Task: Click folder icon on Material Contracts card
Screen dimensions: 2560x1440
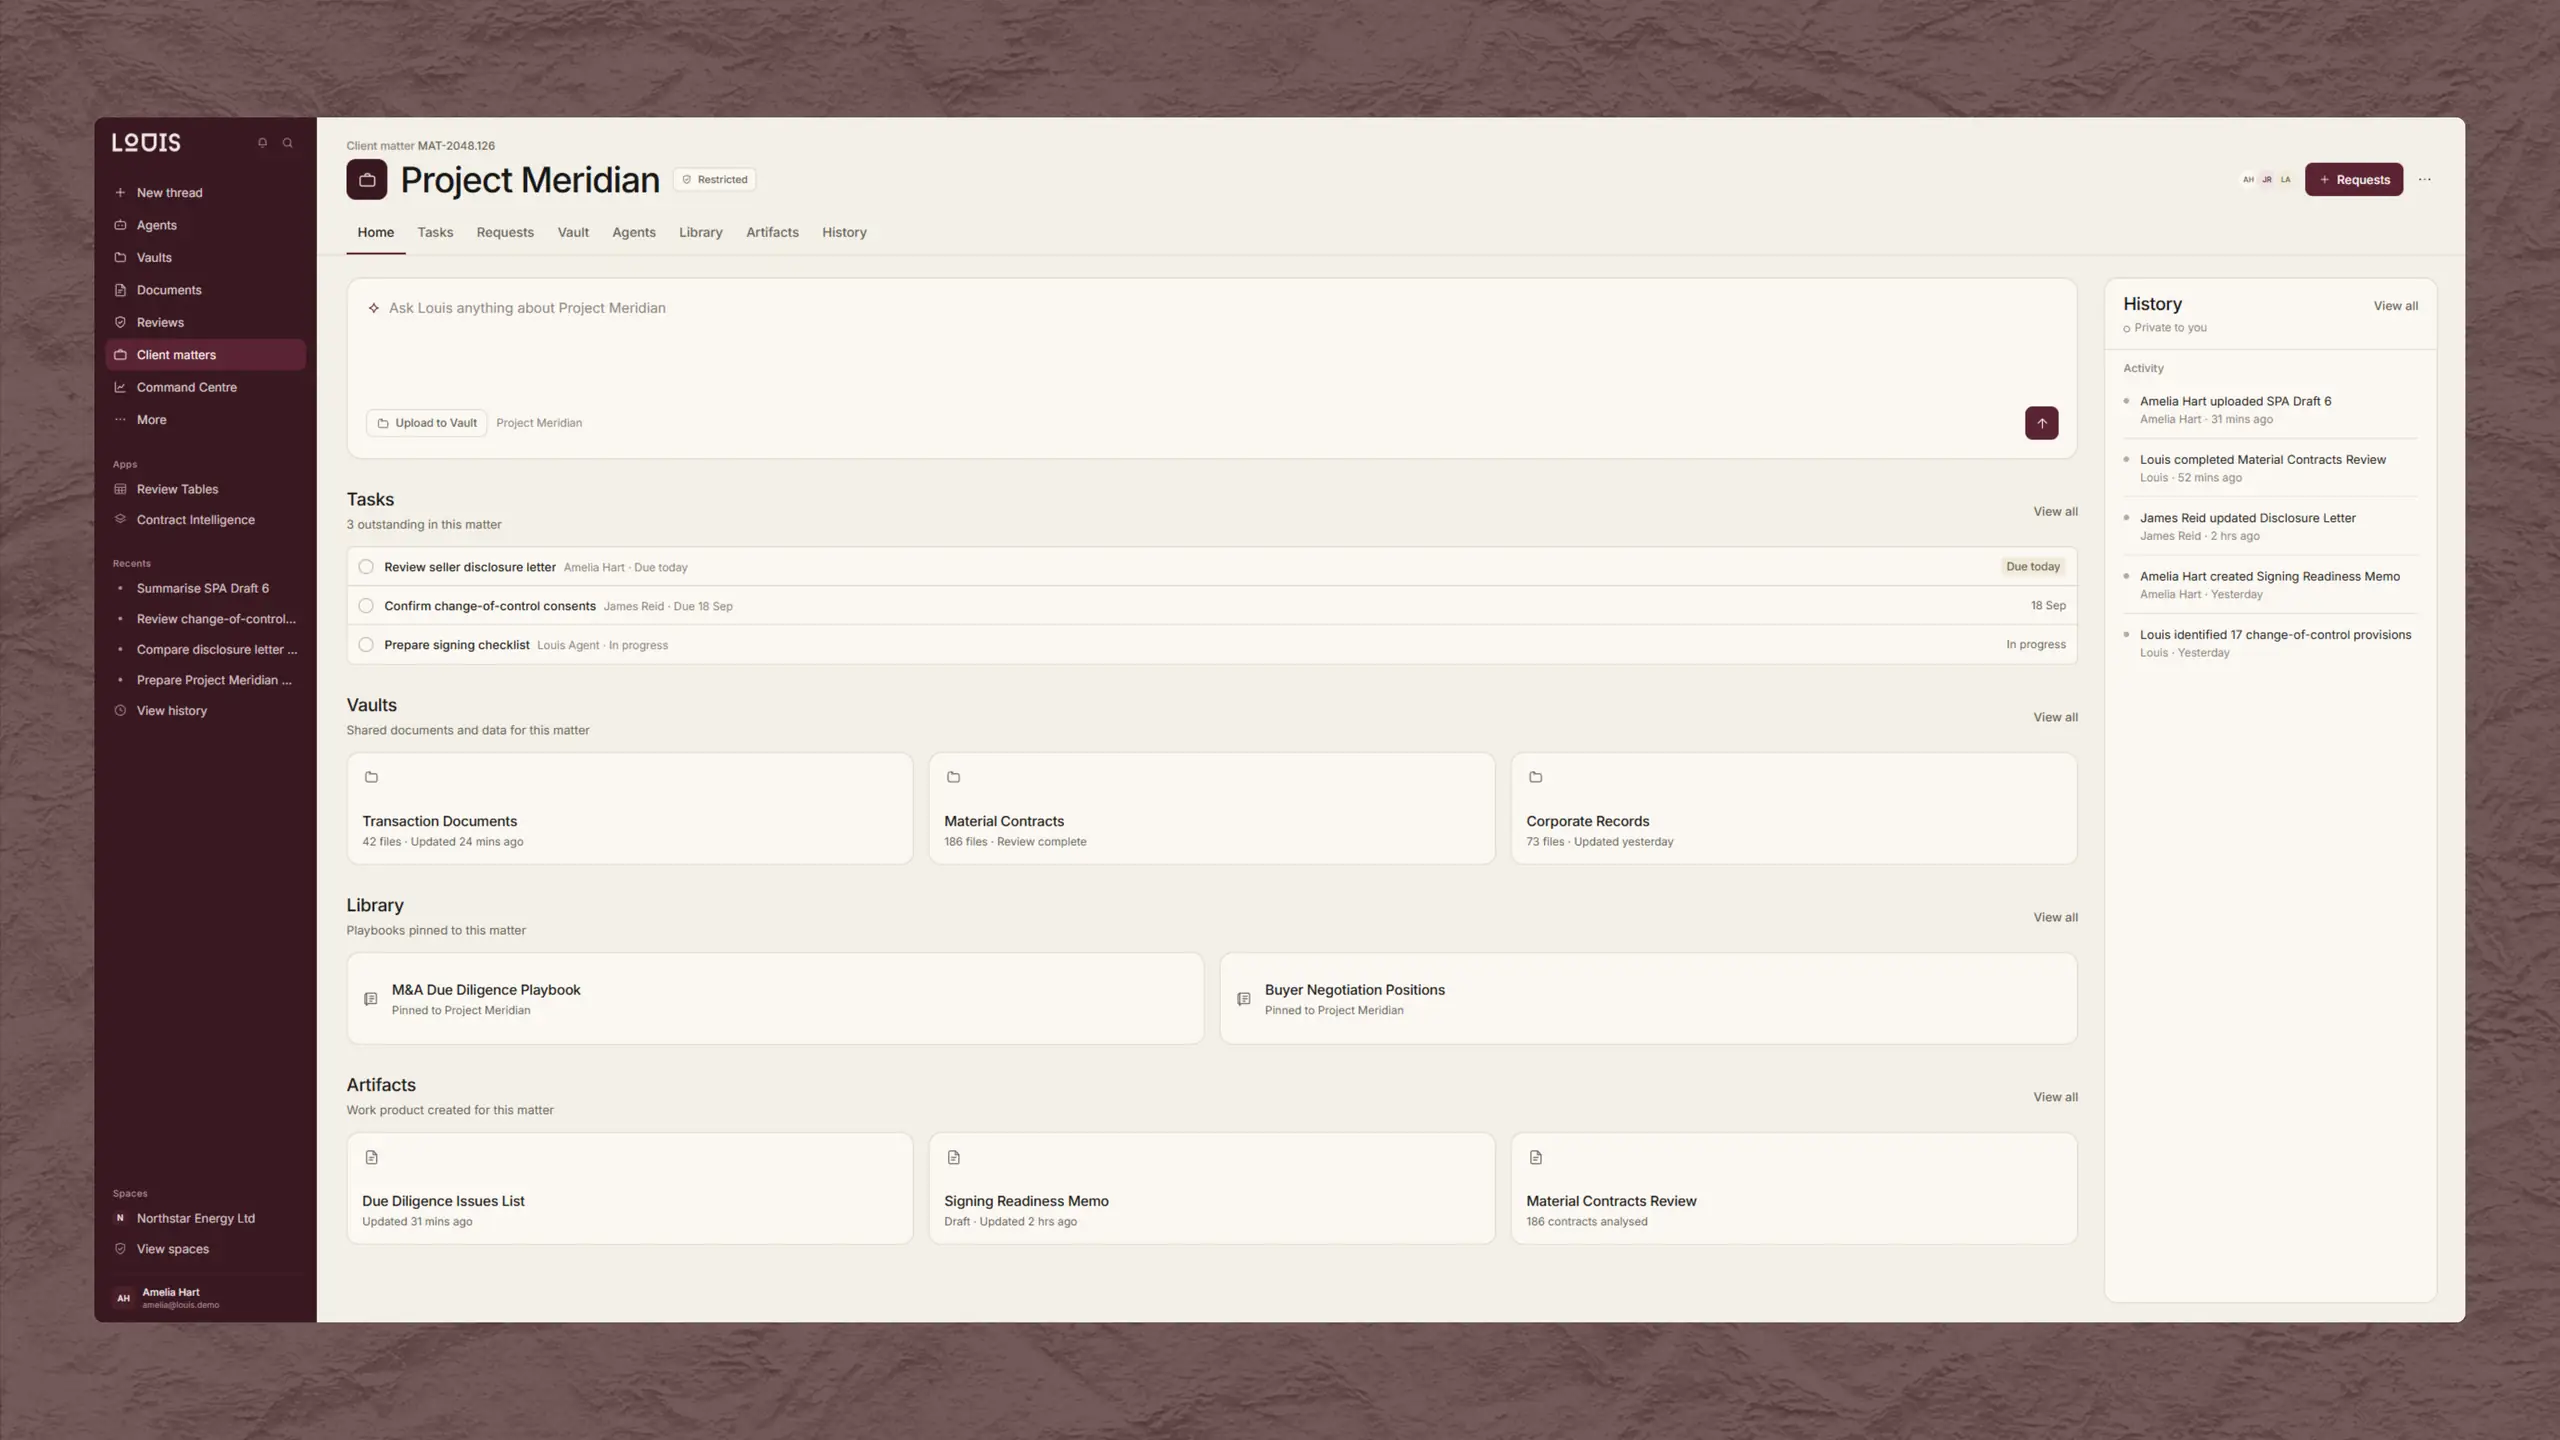Action: click(953, 777)
